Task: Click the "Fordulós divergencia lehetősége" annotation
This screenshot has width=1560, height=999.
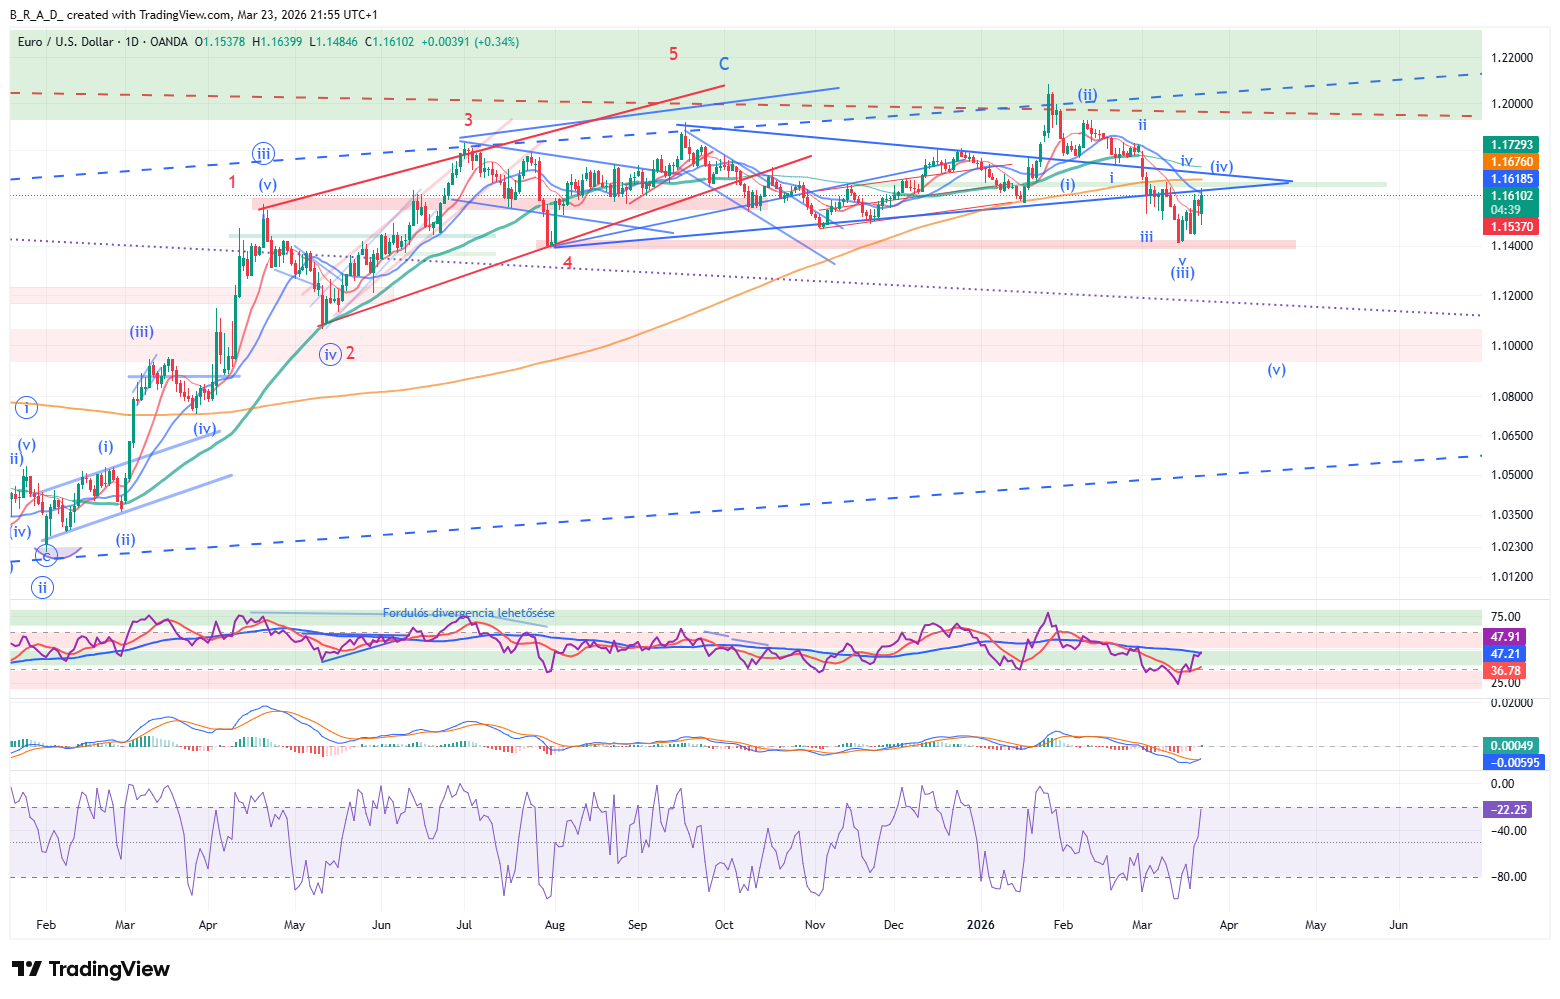Action: [x=468, y=613]
